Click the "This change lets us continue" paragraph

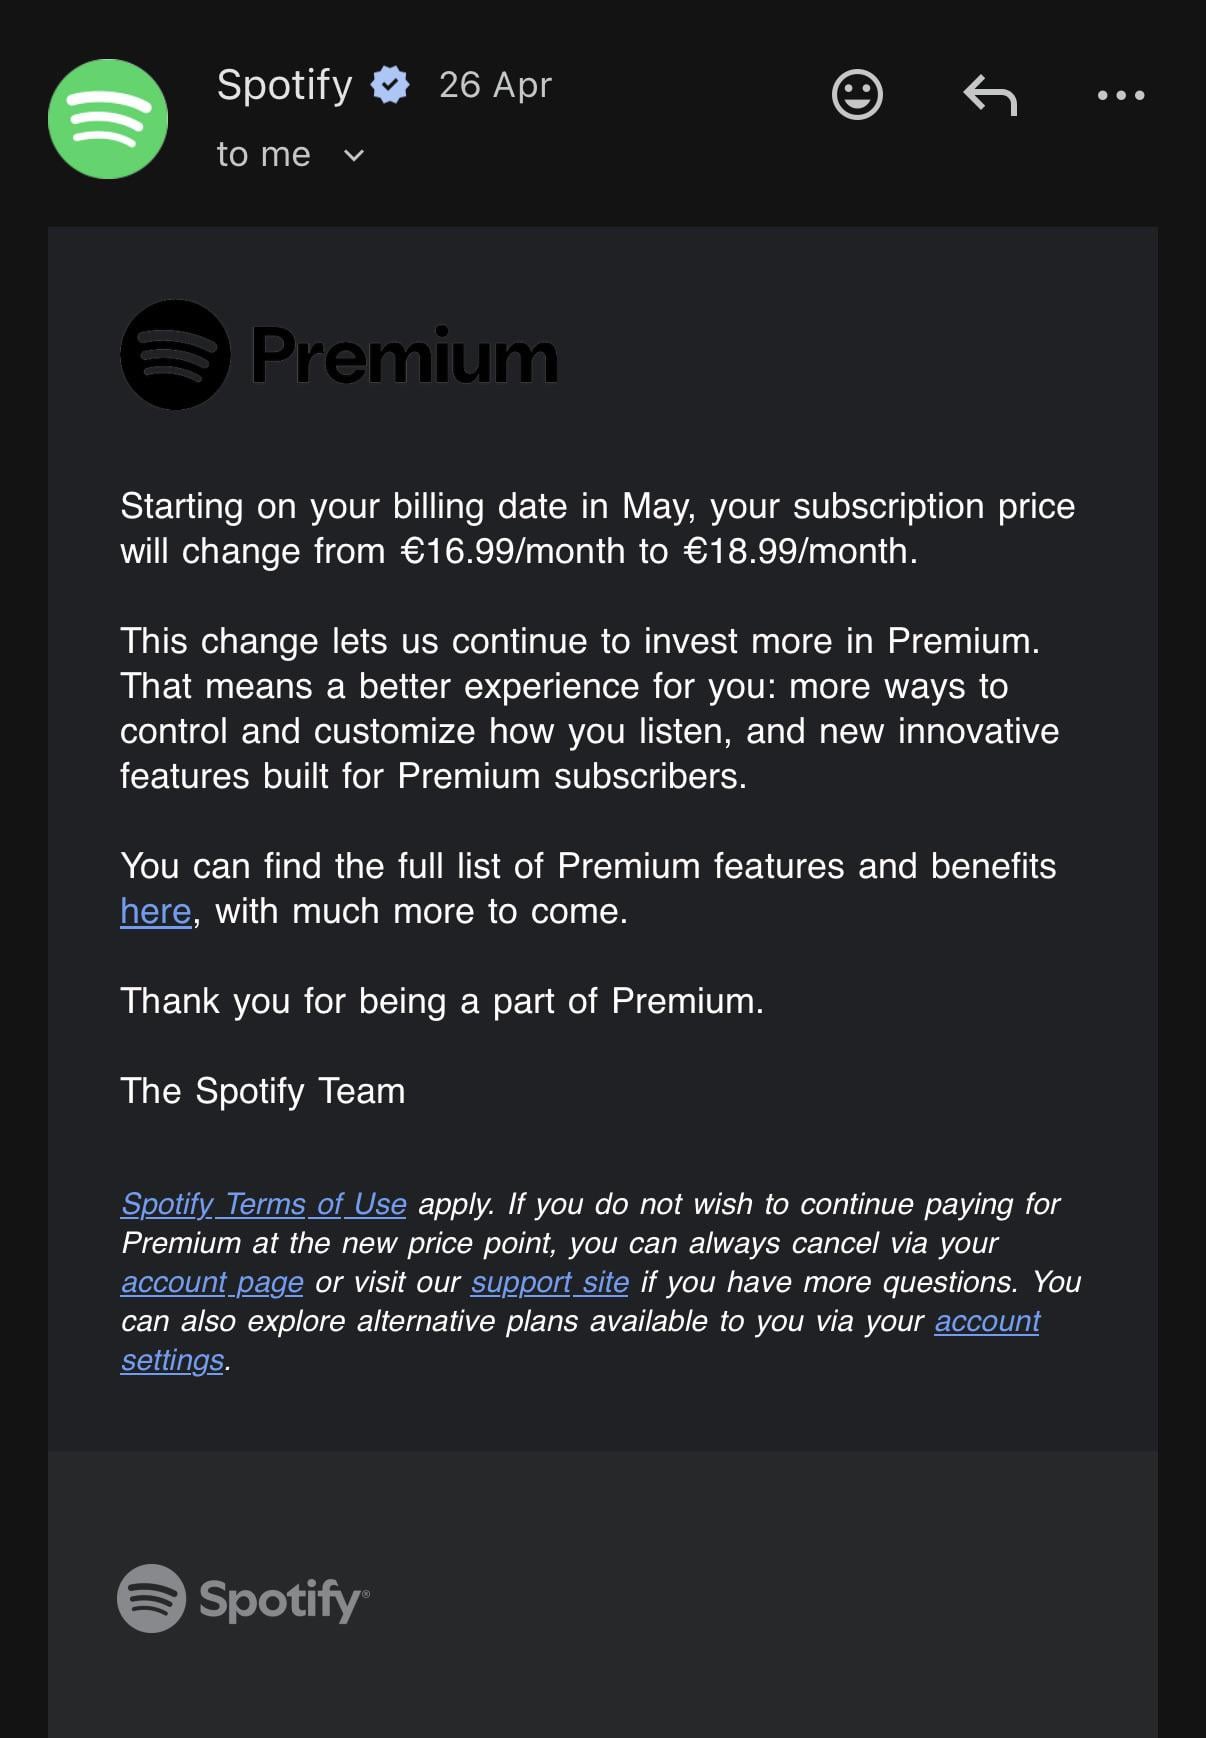[589, 708]
